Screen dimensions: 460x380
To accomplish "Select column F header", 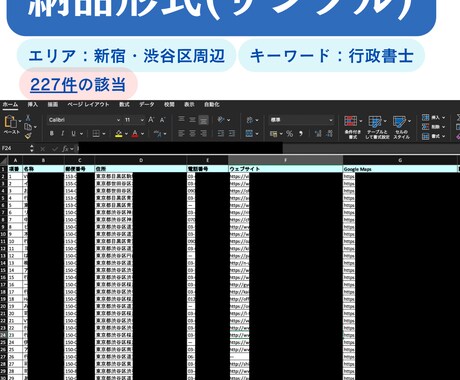I will pyautogui.click(x=285, y=160).
